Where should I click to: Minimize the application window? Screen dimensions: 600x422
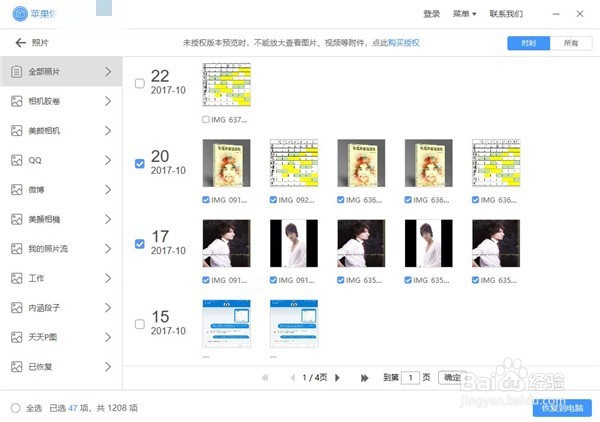coord(556,14)
